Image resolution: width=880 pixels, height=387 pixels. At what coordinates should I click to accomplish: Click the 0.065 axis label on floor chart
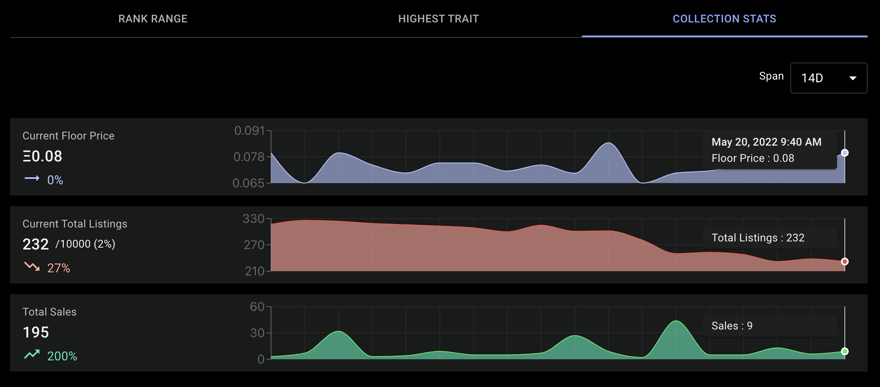coord(249,183)
